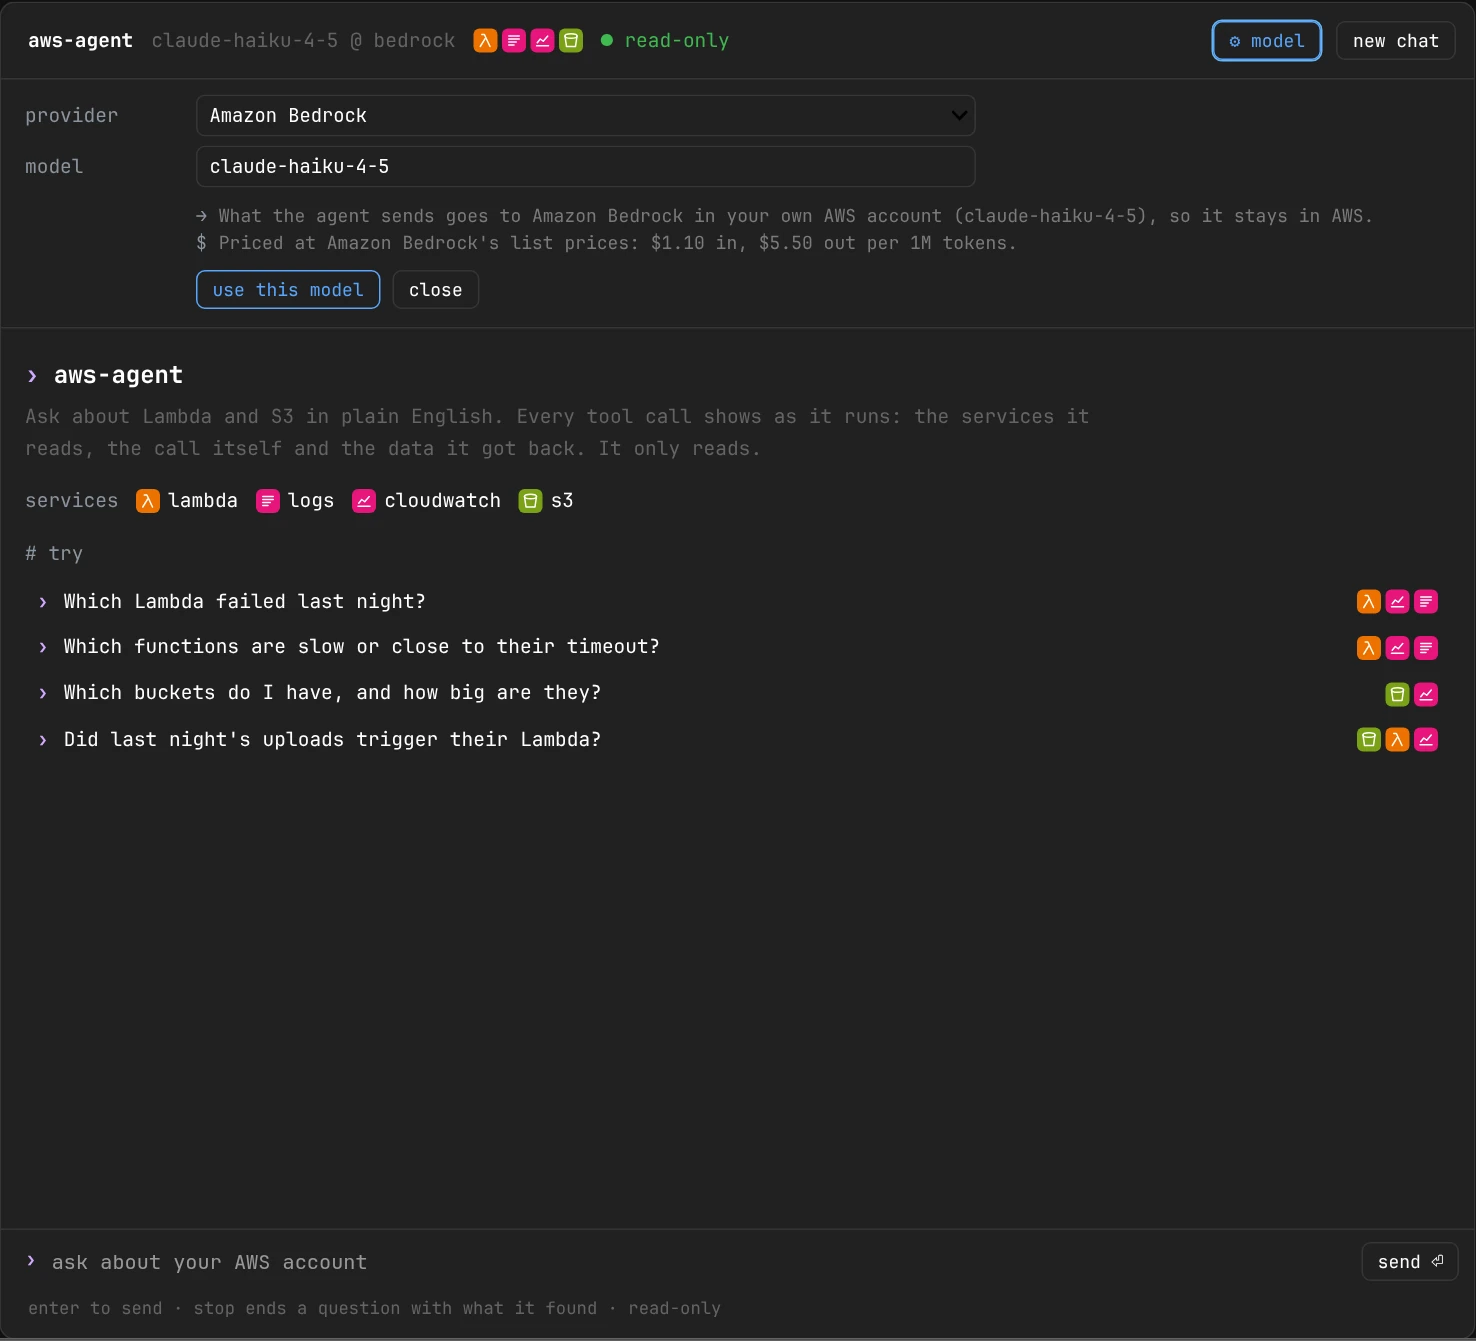Screen dimensions: 1476x1341
Task: Open the provider dropdown showing Amazon Bedrock
Action: (x=586, y=116)
